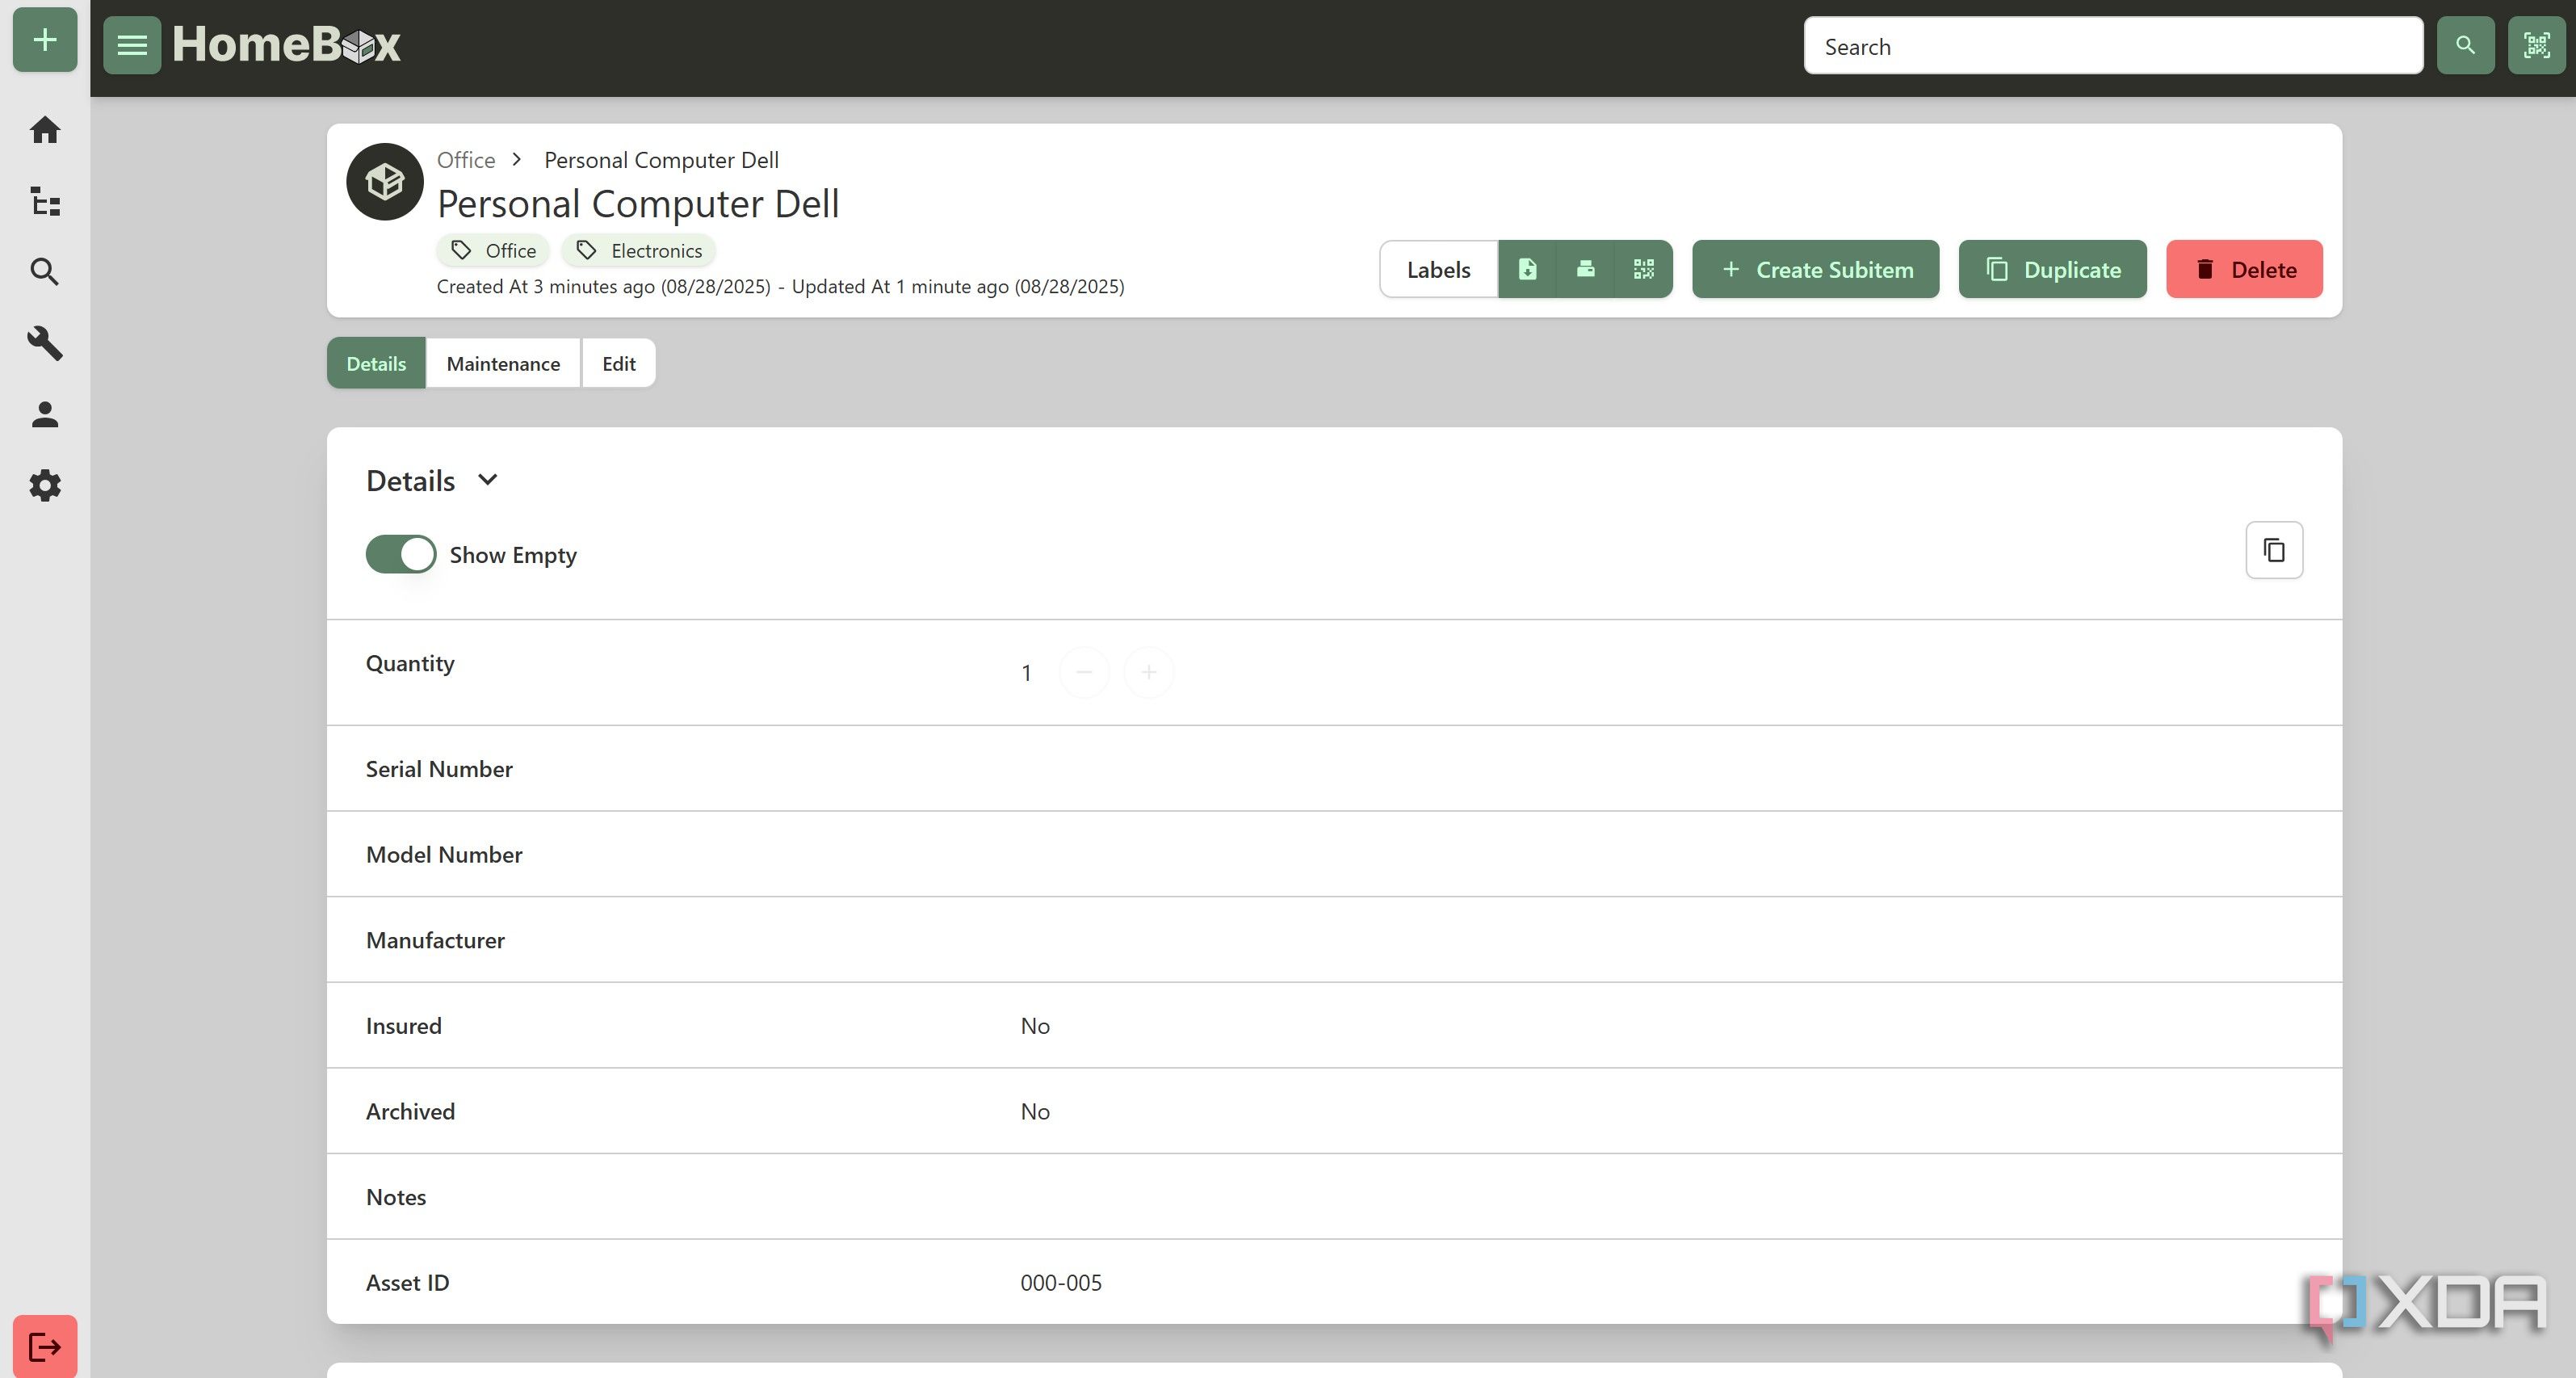This screenshot has width=2576, height=1378.
Task: Click the green plus create button
Action: 45,40
